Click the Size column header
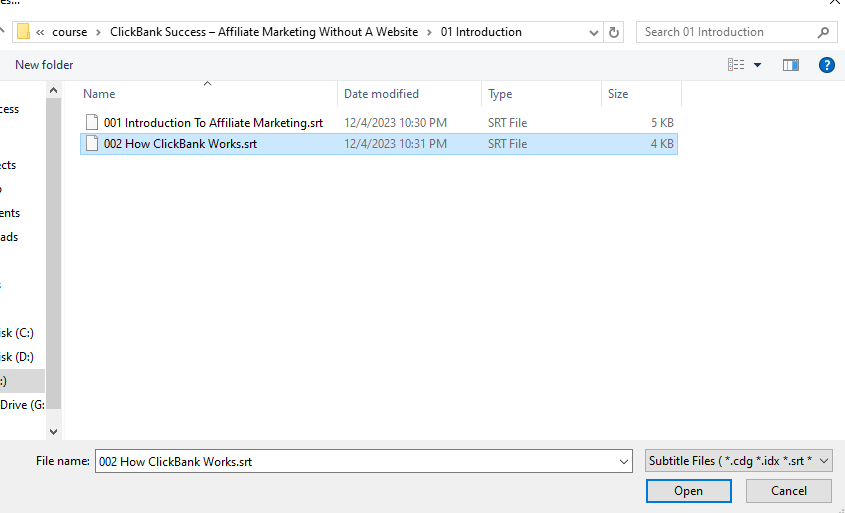 [x=618, y=94]
